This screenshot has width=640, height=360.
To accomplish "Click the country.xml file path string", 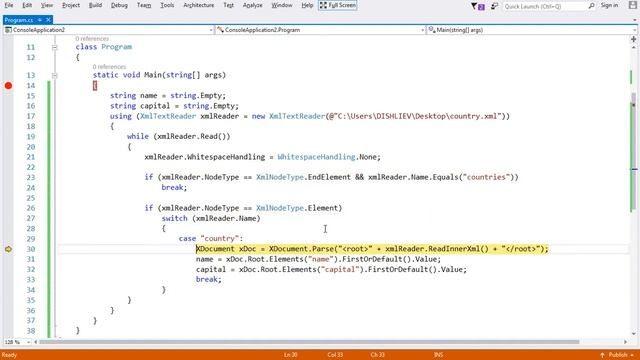I will (x=416, y=116).
